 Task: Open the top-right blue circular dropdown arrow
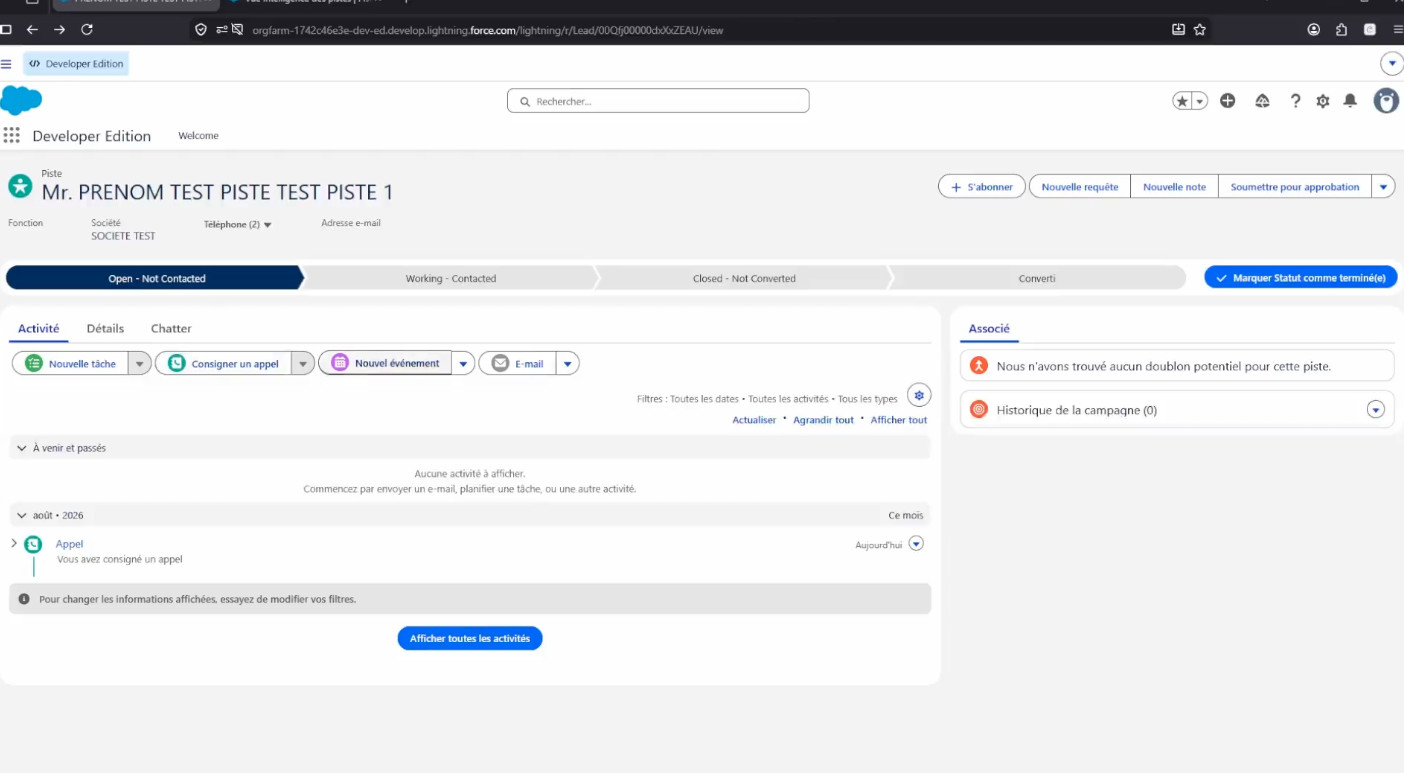[1392, 64]
